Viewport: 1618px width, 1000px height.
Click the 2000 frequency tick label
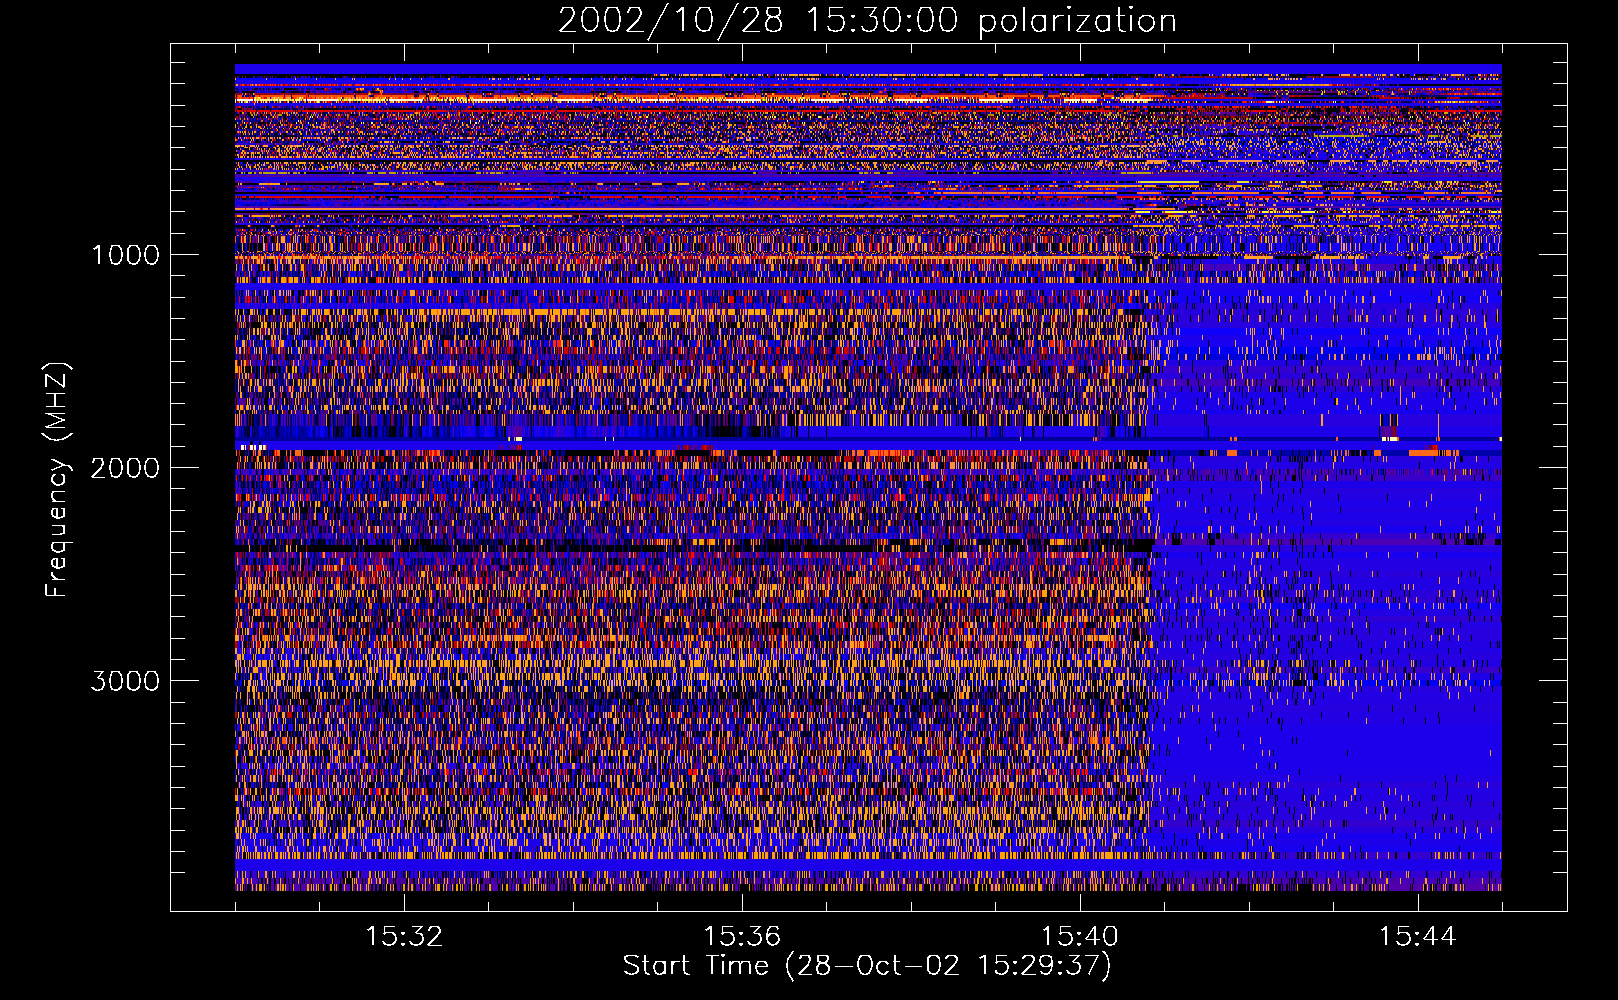click(x=125, y=468)
